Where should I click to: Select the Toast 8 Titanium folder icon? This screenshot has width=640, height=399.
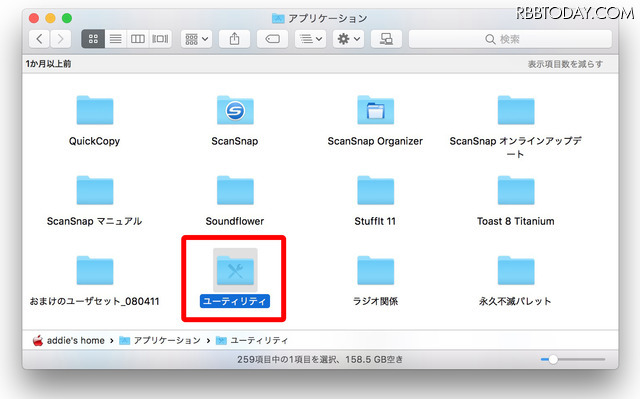516,190
